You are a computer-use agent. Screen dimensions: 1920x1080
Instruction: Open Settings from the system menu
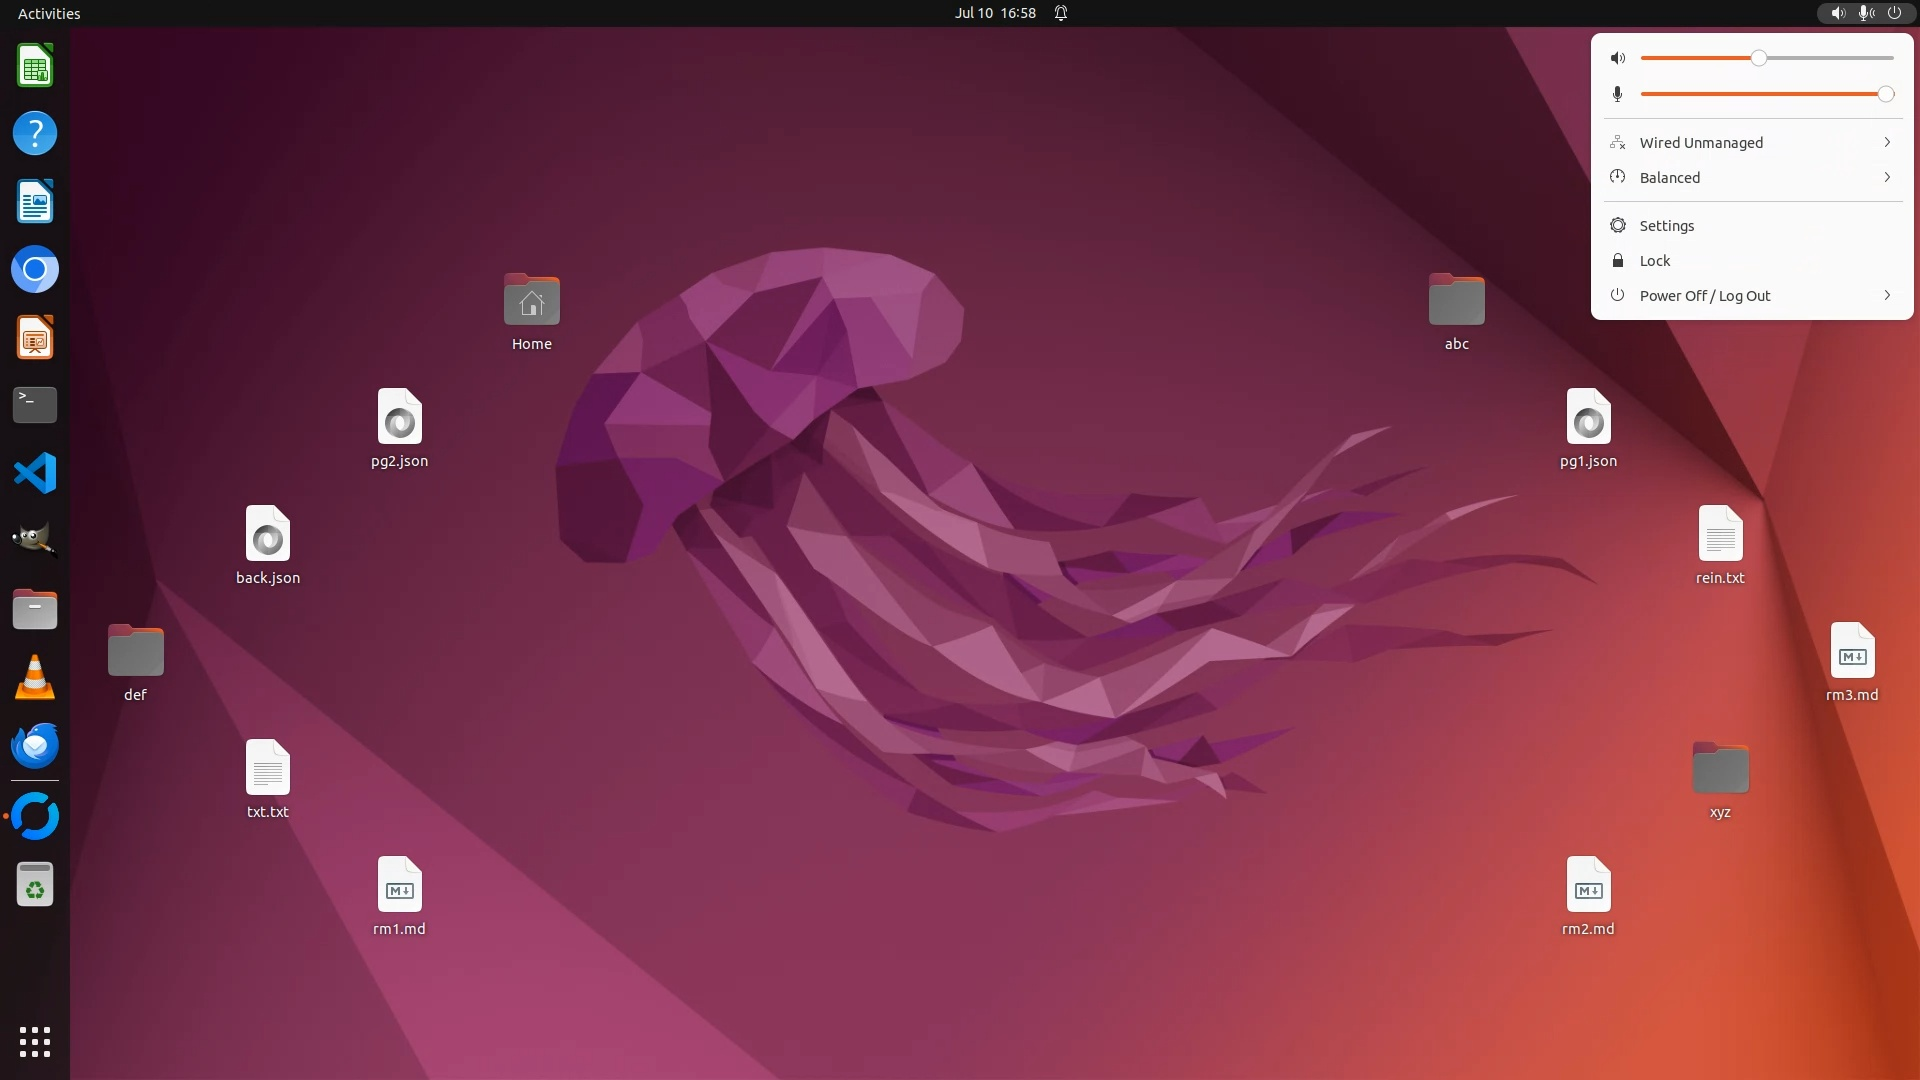point(1666,226)
